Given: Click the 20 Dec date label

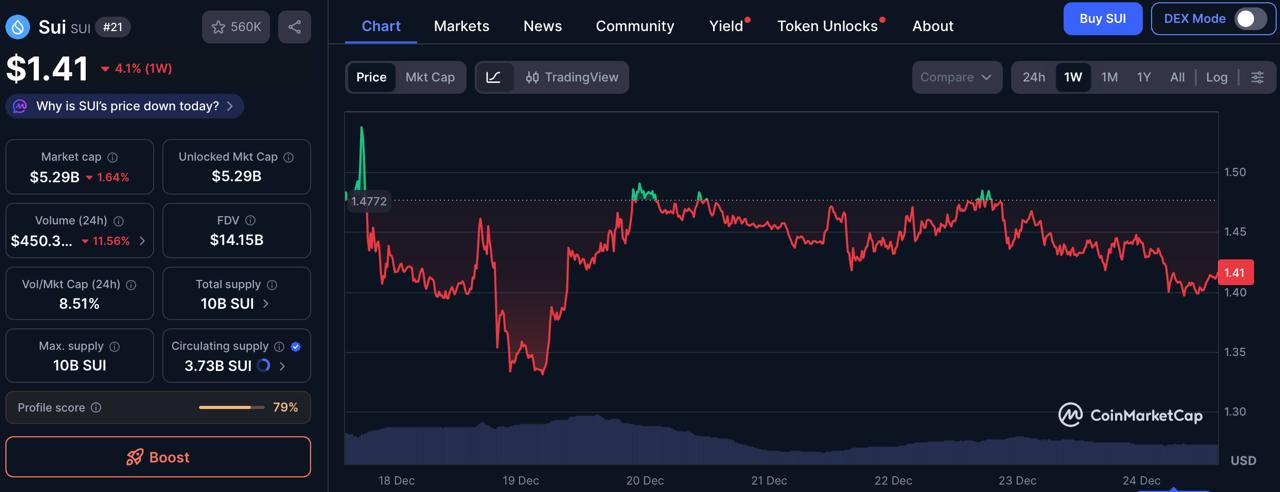Looking at the screenshot, I should tap(645, 480).
